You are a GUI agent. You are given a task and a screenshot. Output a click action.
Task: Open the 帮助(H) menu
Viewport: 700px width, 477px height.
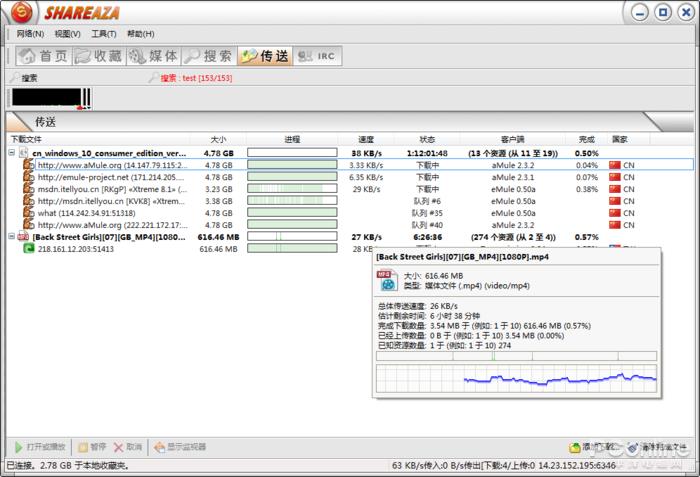click(141, 34)
